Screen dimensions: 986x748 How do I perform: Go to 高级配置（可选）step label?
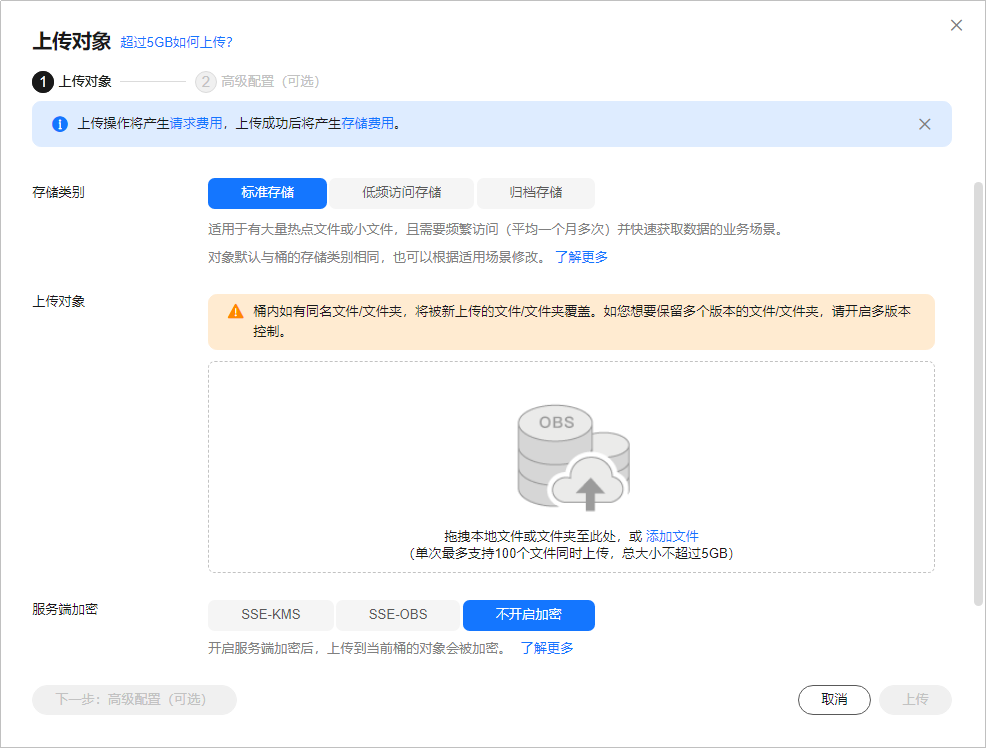click(x=270, y=82)
